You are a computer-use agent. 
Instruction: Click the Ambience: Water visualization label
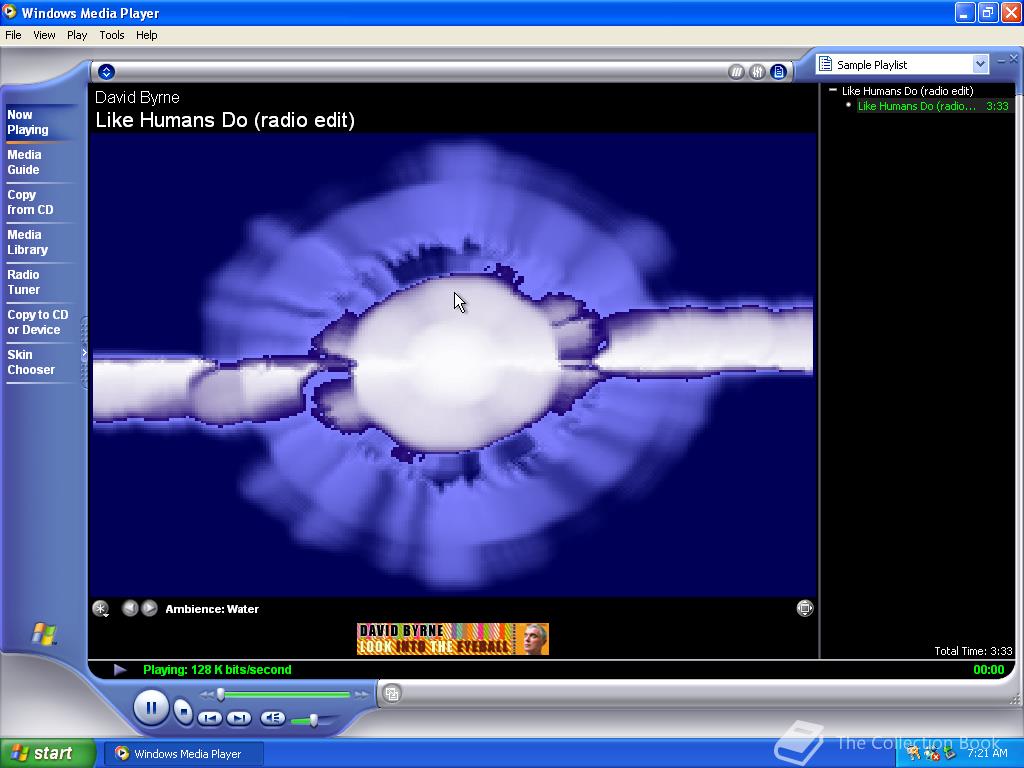[212, 609]
